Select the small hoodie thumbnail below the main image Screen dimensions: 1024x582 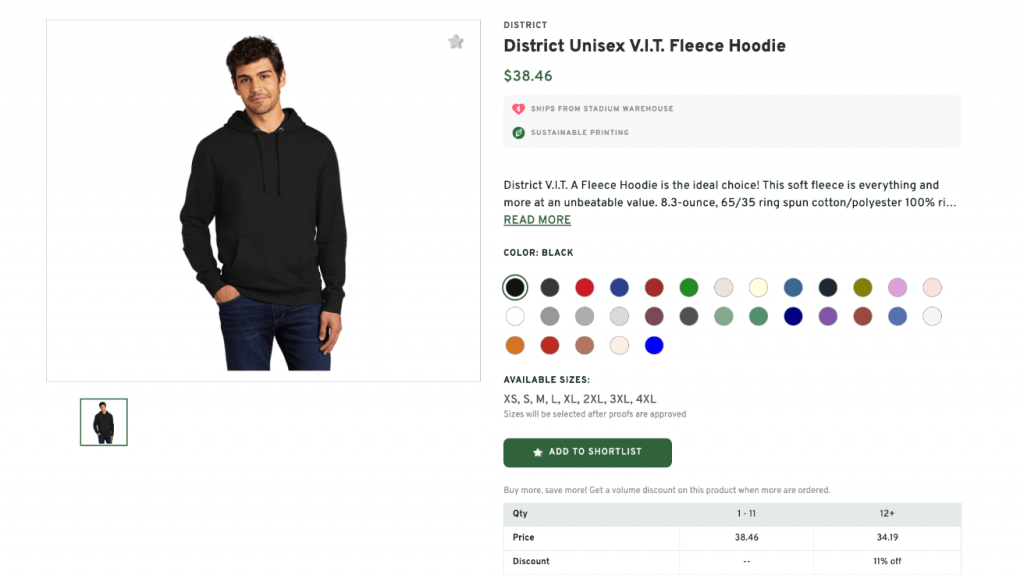pos(103,421)
